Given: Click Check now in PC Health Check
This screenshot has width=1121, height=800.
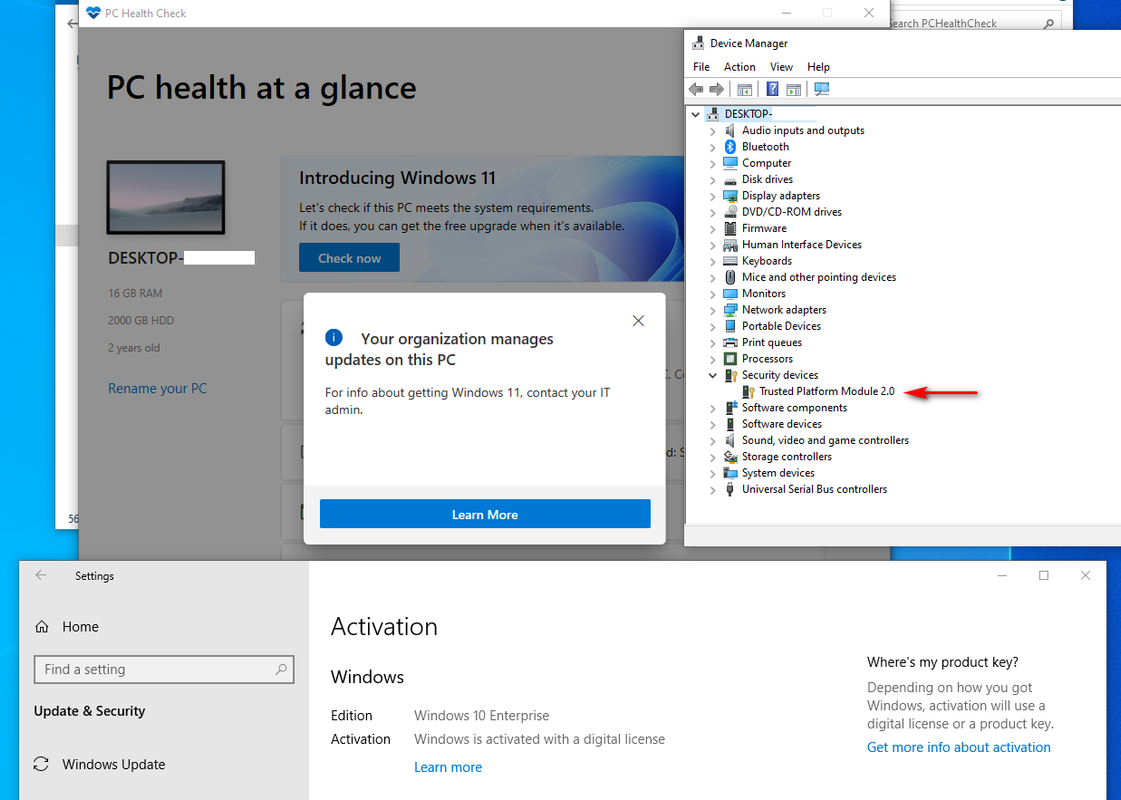Looking at the screenshot, I should [x=349, y=258].
